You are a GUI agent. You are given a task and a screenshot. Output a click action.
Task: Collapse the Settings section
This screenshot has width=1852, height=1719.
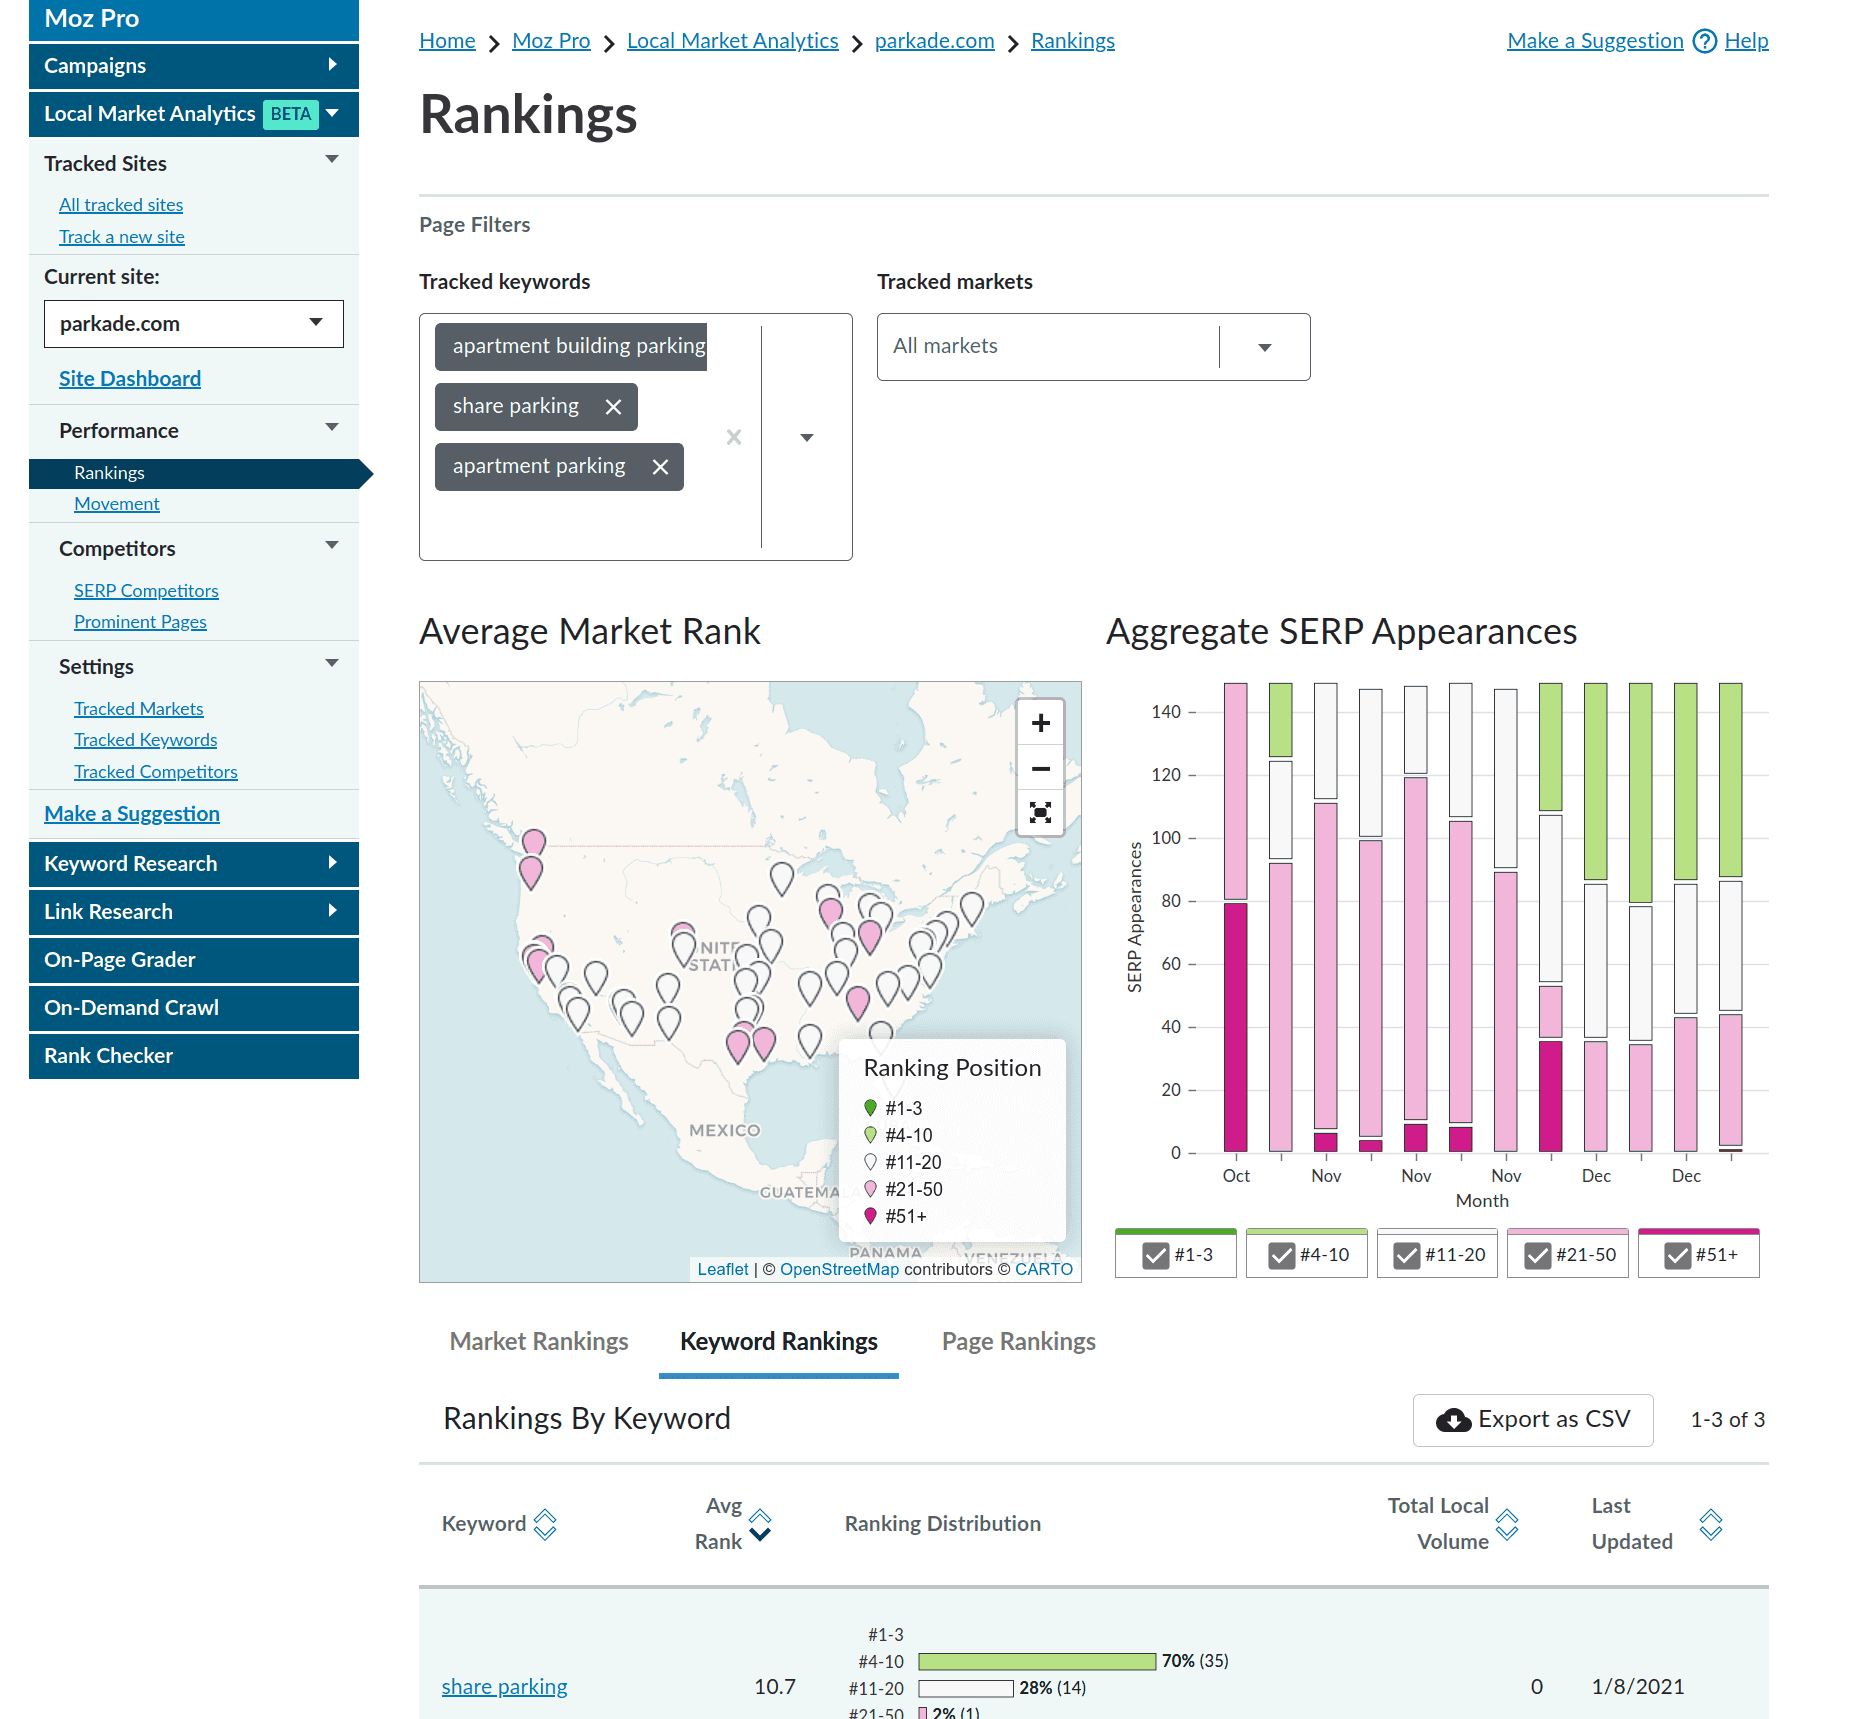pos(333,664)
